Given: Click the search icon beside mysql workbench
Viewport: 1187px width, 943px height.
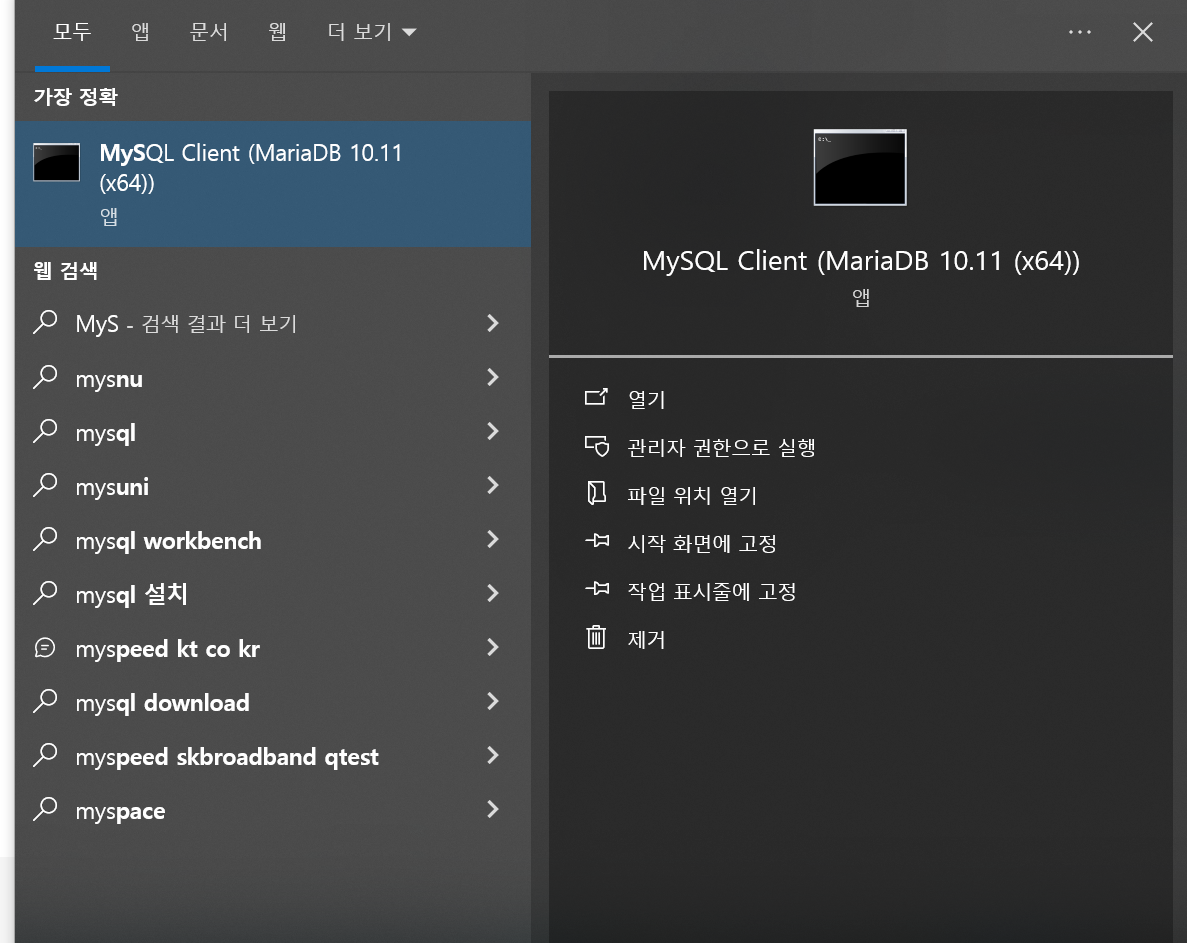Looking at the screenshot, I should [x=45, y=539].
